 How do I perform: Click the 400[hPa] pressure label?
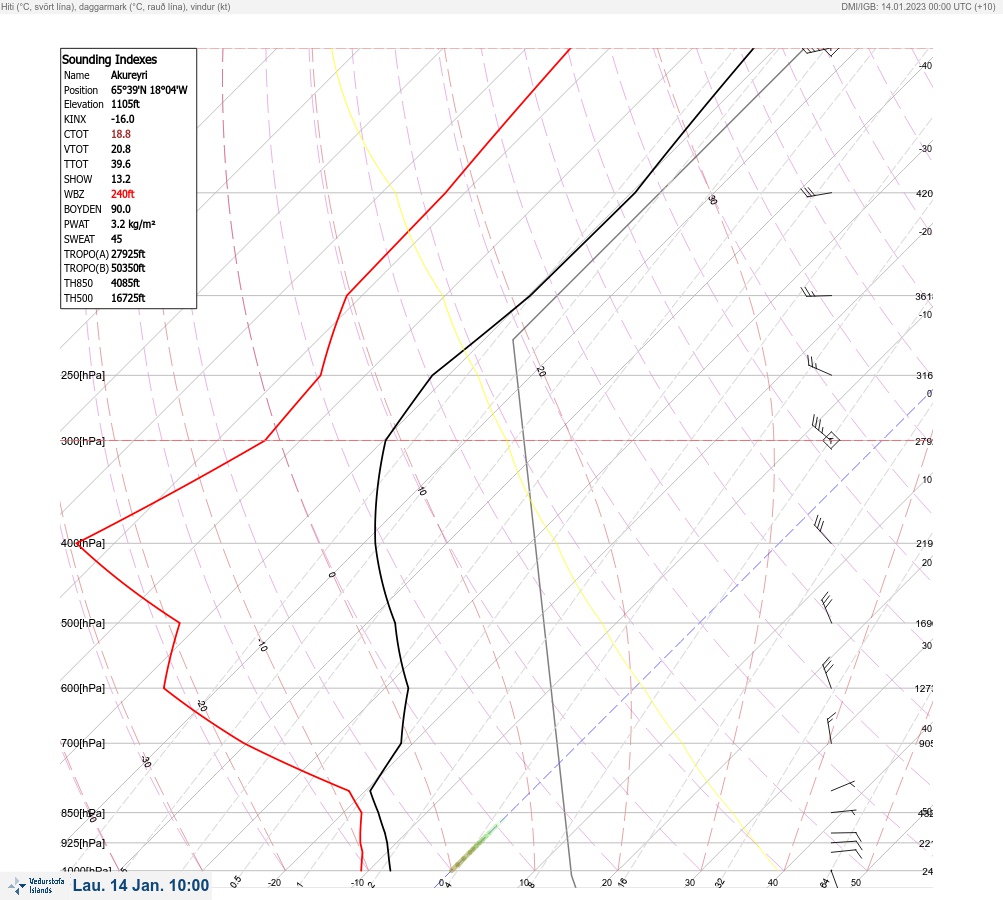(83, 543)
